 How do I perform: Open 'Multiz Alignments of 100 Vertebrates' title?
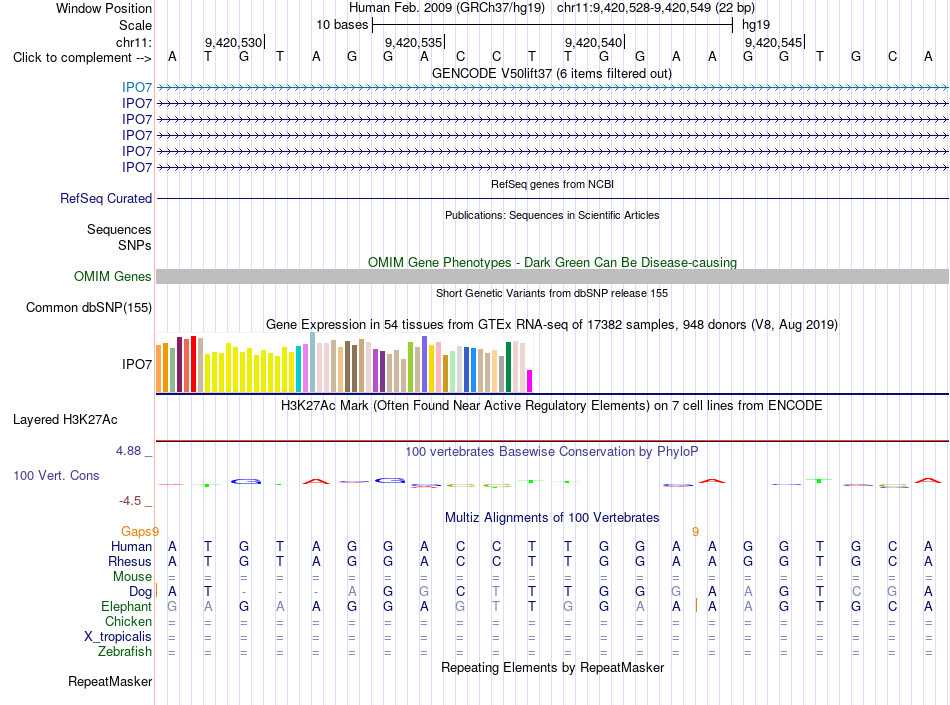pyautogui.click(x=552, y=518)
